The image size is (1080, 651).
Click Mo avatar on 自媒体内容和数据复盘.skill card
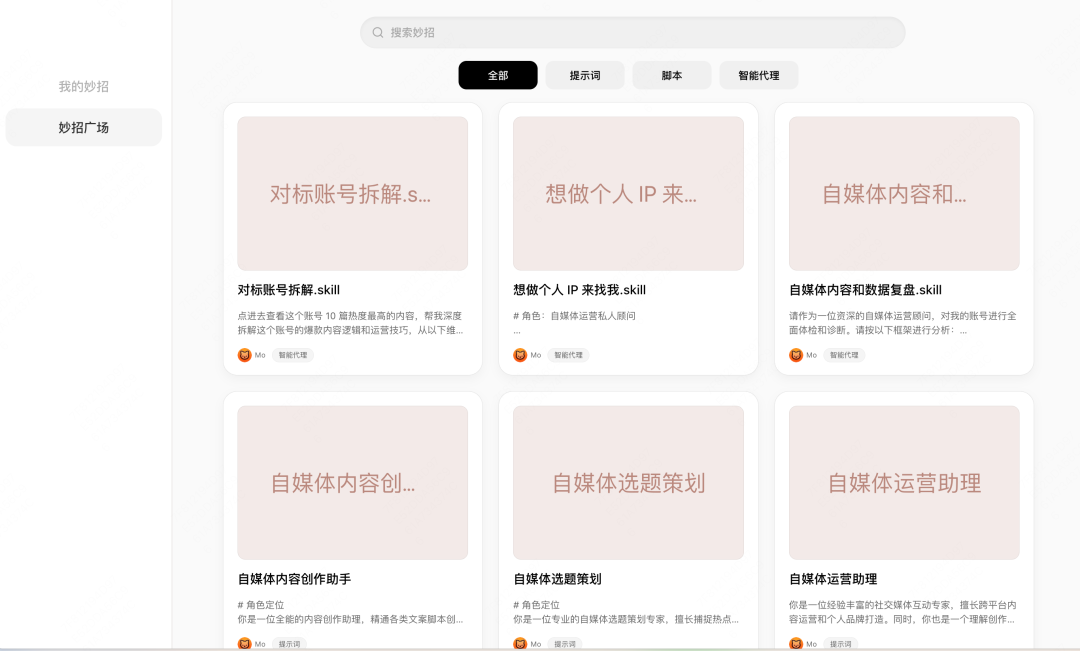coord(796,355)
